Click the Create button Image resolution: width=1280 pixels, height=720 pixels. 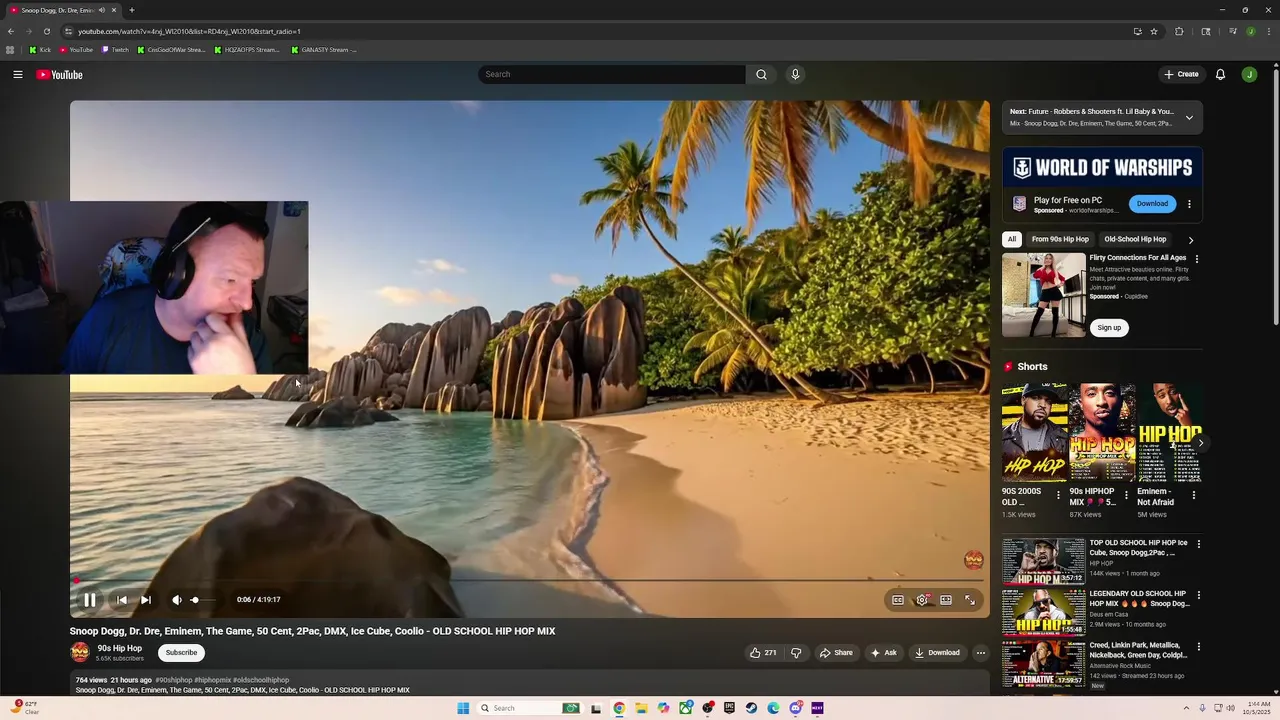(x=1181, y=74)
